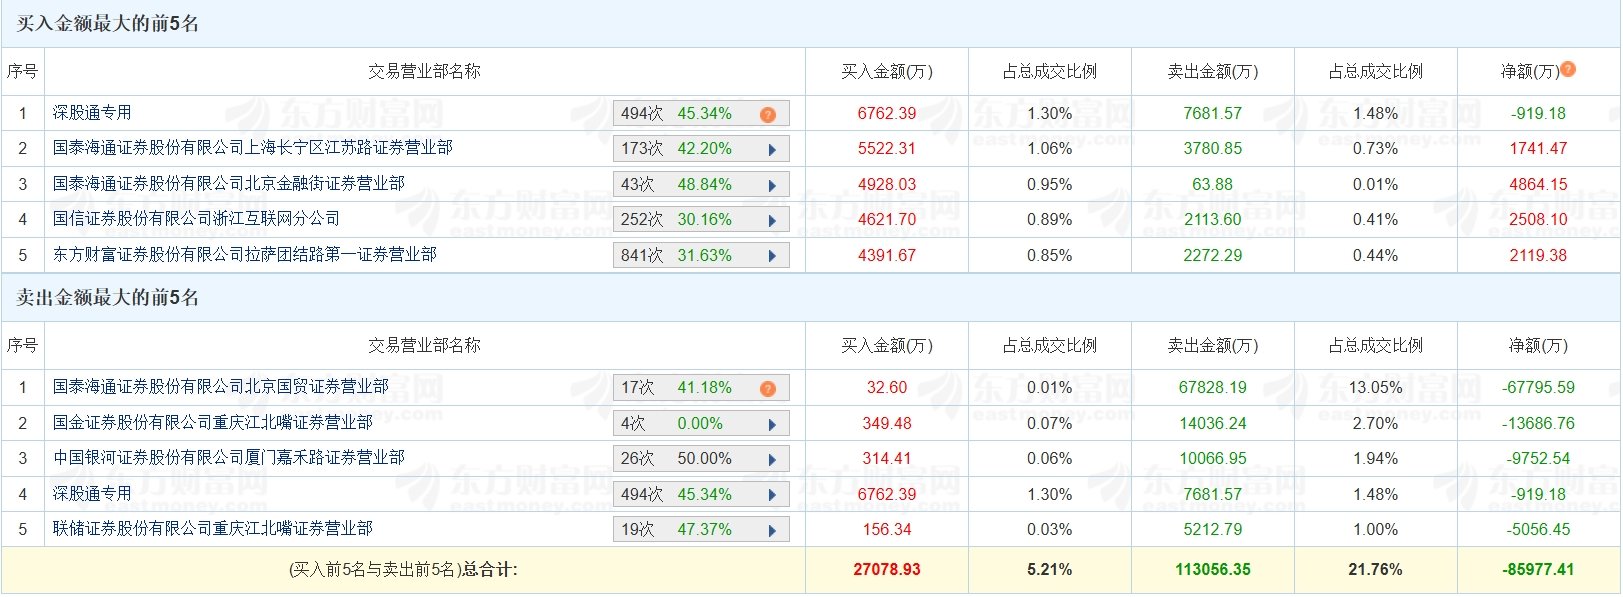Open 国金证券重庆江北嘴证券营业部 link

(x=212, y=423)
